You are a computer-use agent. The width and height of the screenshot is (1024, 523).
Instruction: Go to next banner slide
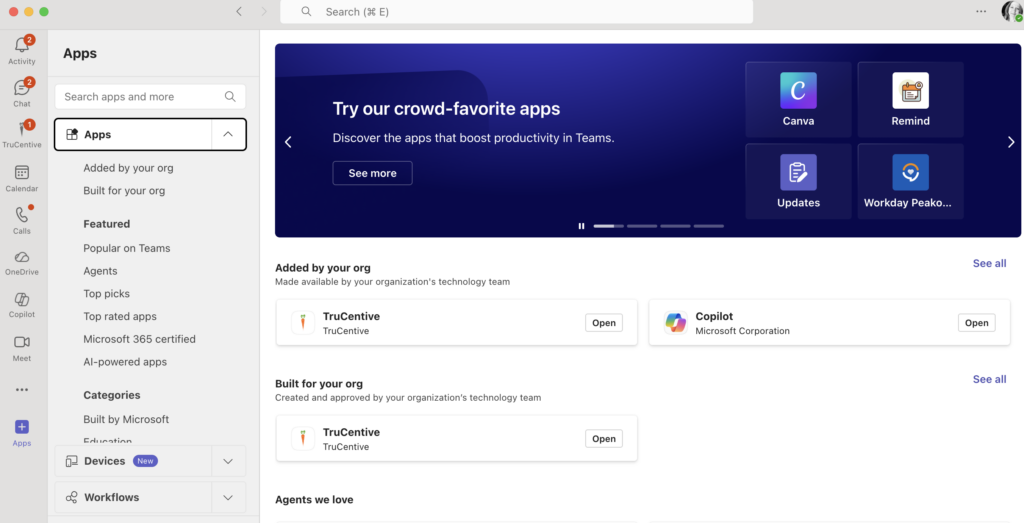[1010, 142]
